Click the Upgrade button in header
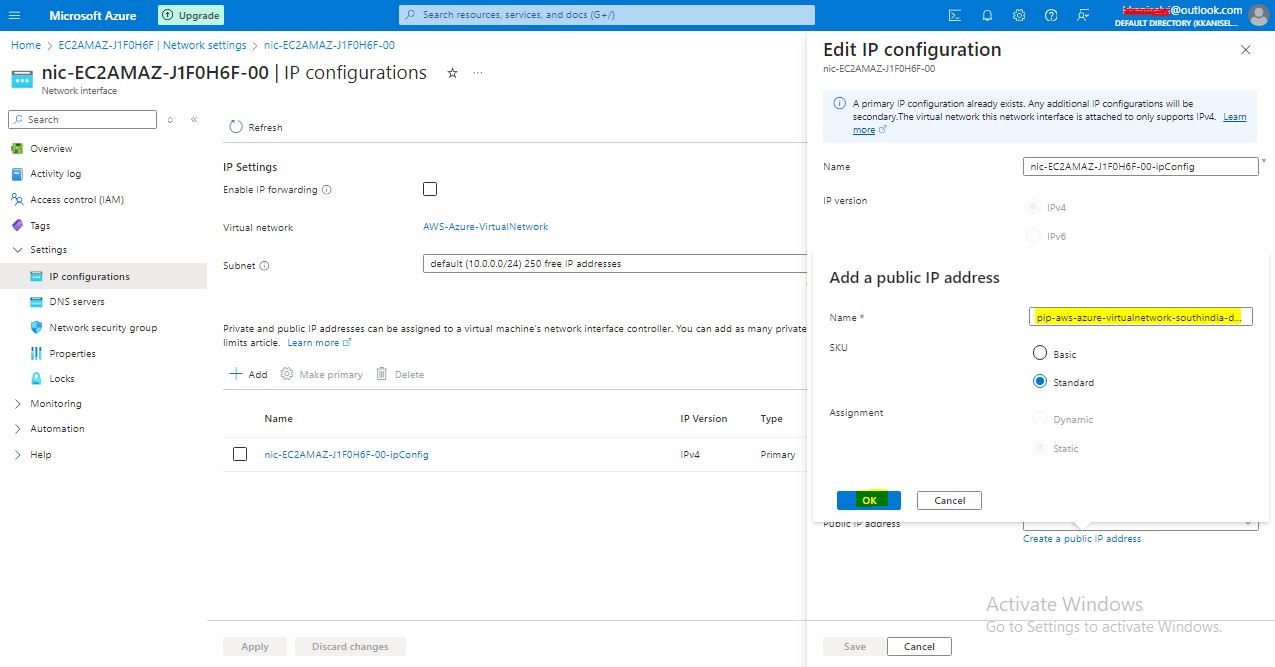The height and width of the screenshot is (667, 1275). (x=191, y=15)
